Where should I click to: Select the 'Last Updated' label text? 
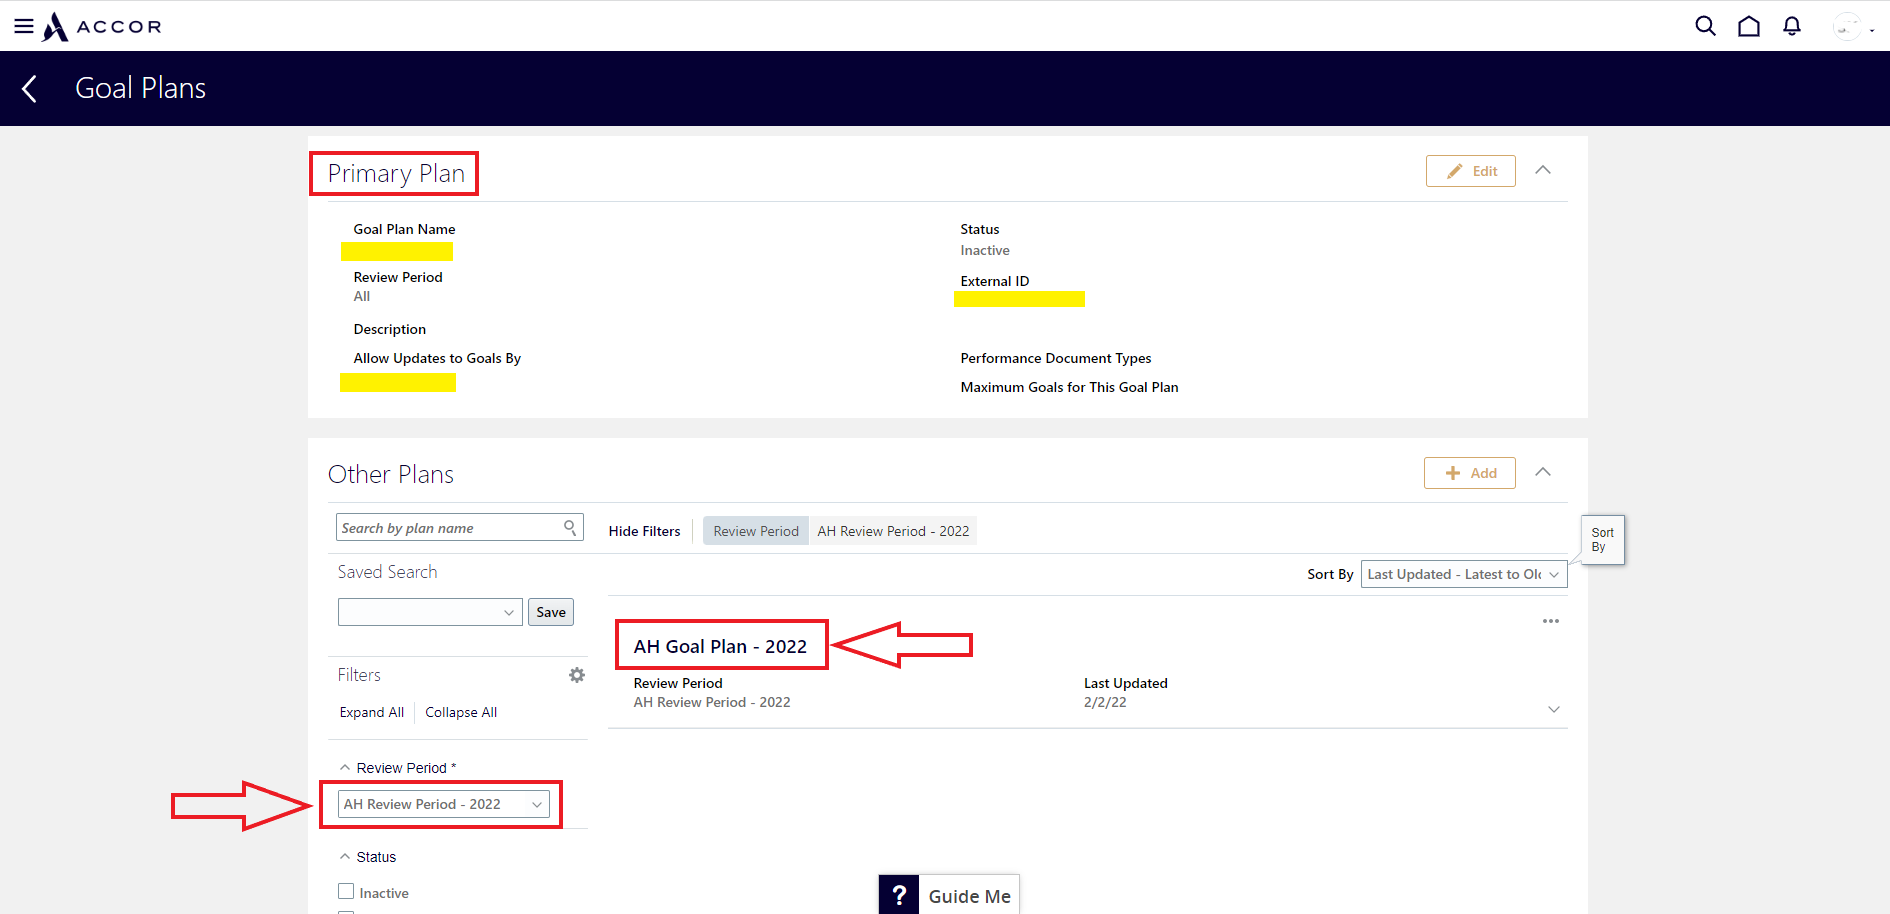tap(1126, 683)
